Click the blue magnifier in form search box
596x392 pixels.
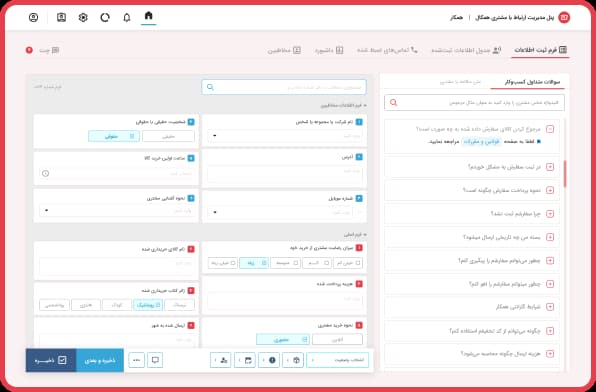[210, 87]
